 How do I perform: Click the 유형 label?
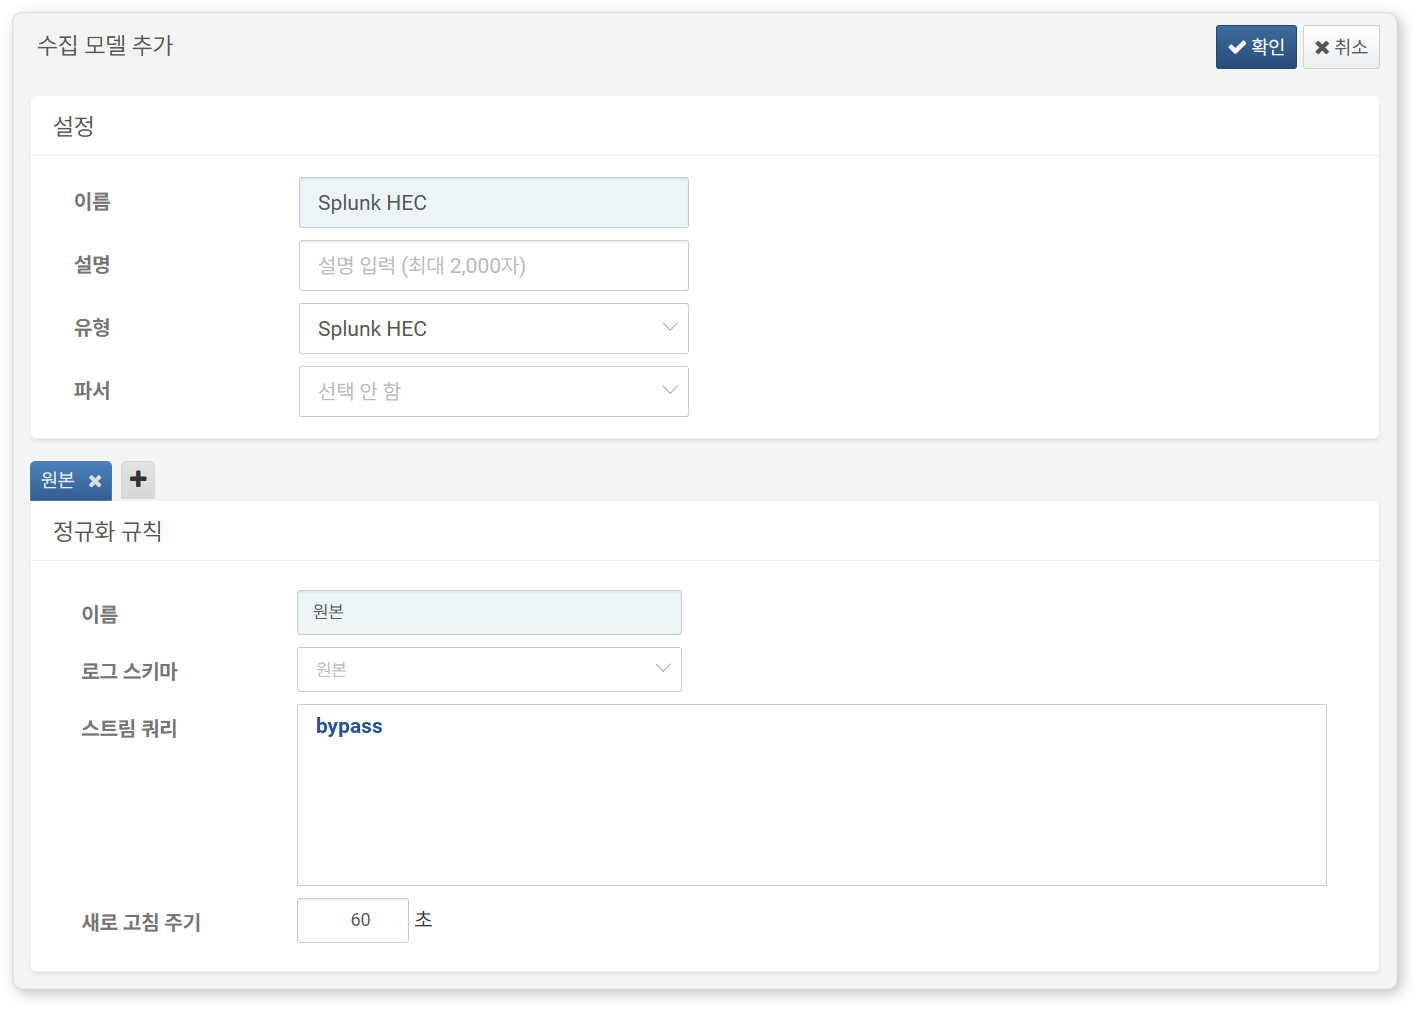pos(92,328)
